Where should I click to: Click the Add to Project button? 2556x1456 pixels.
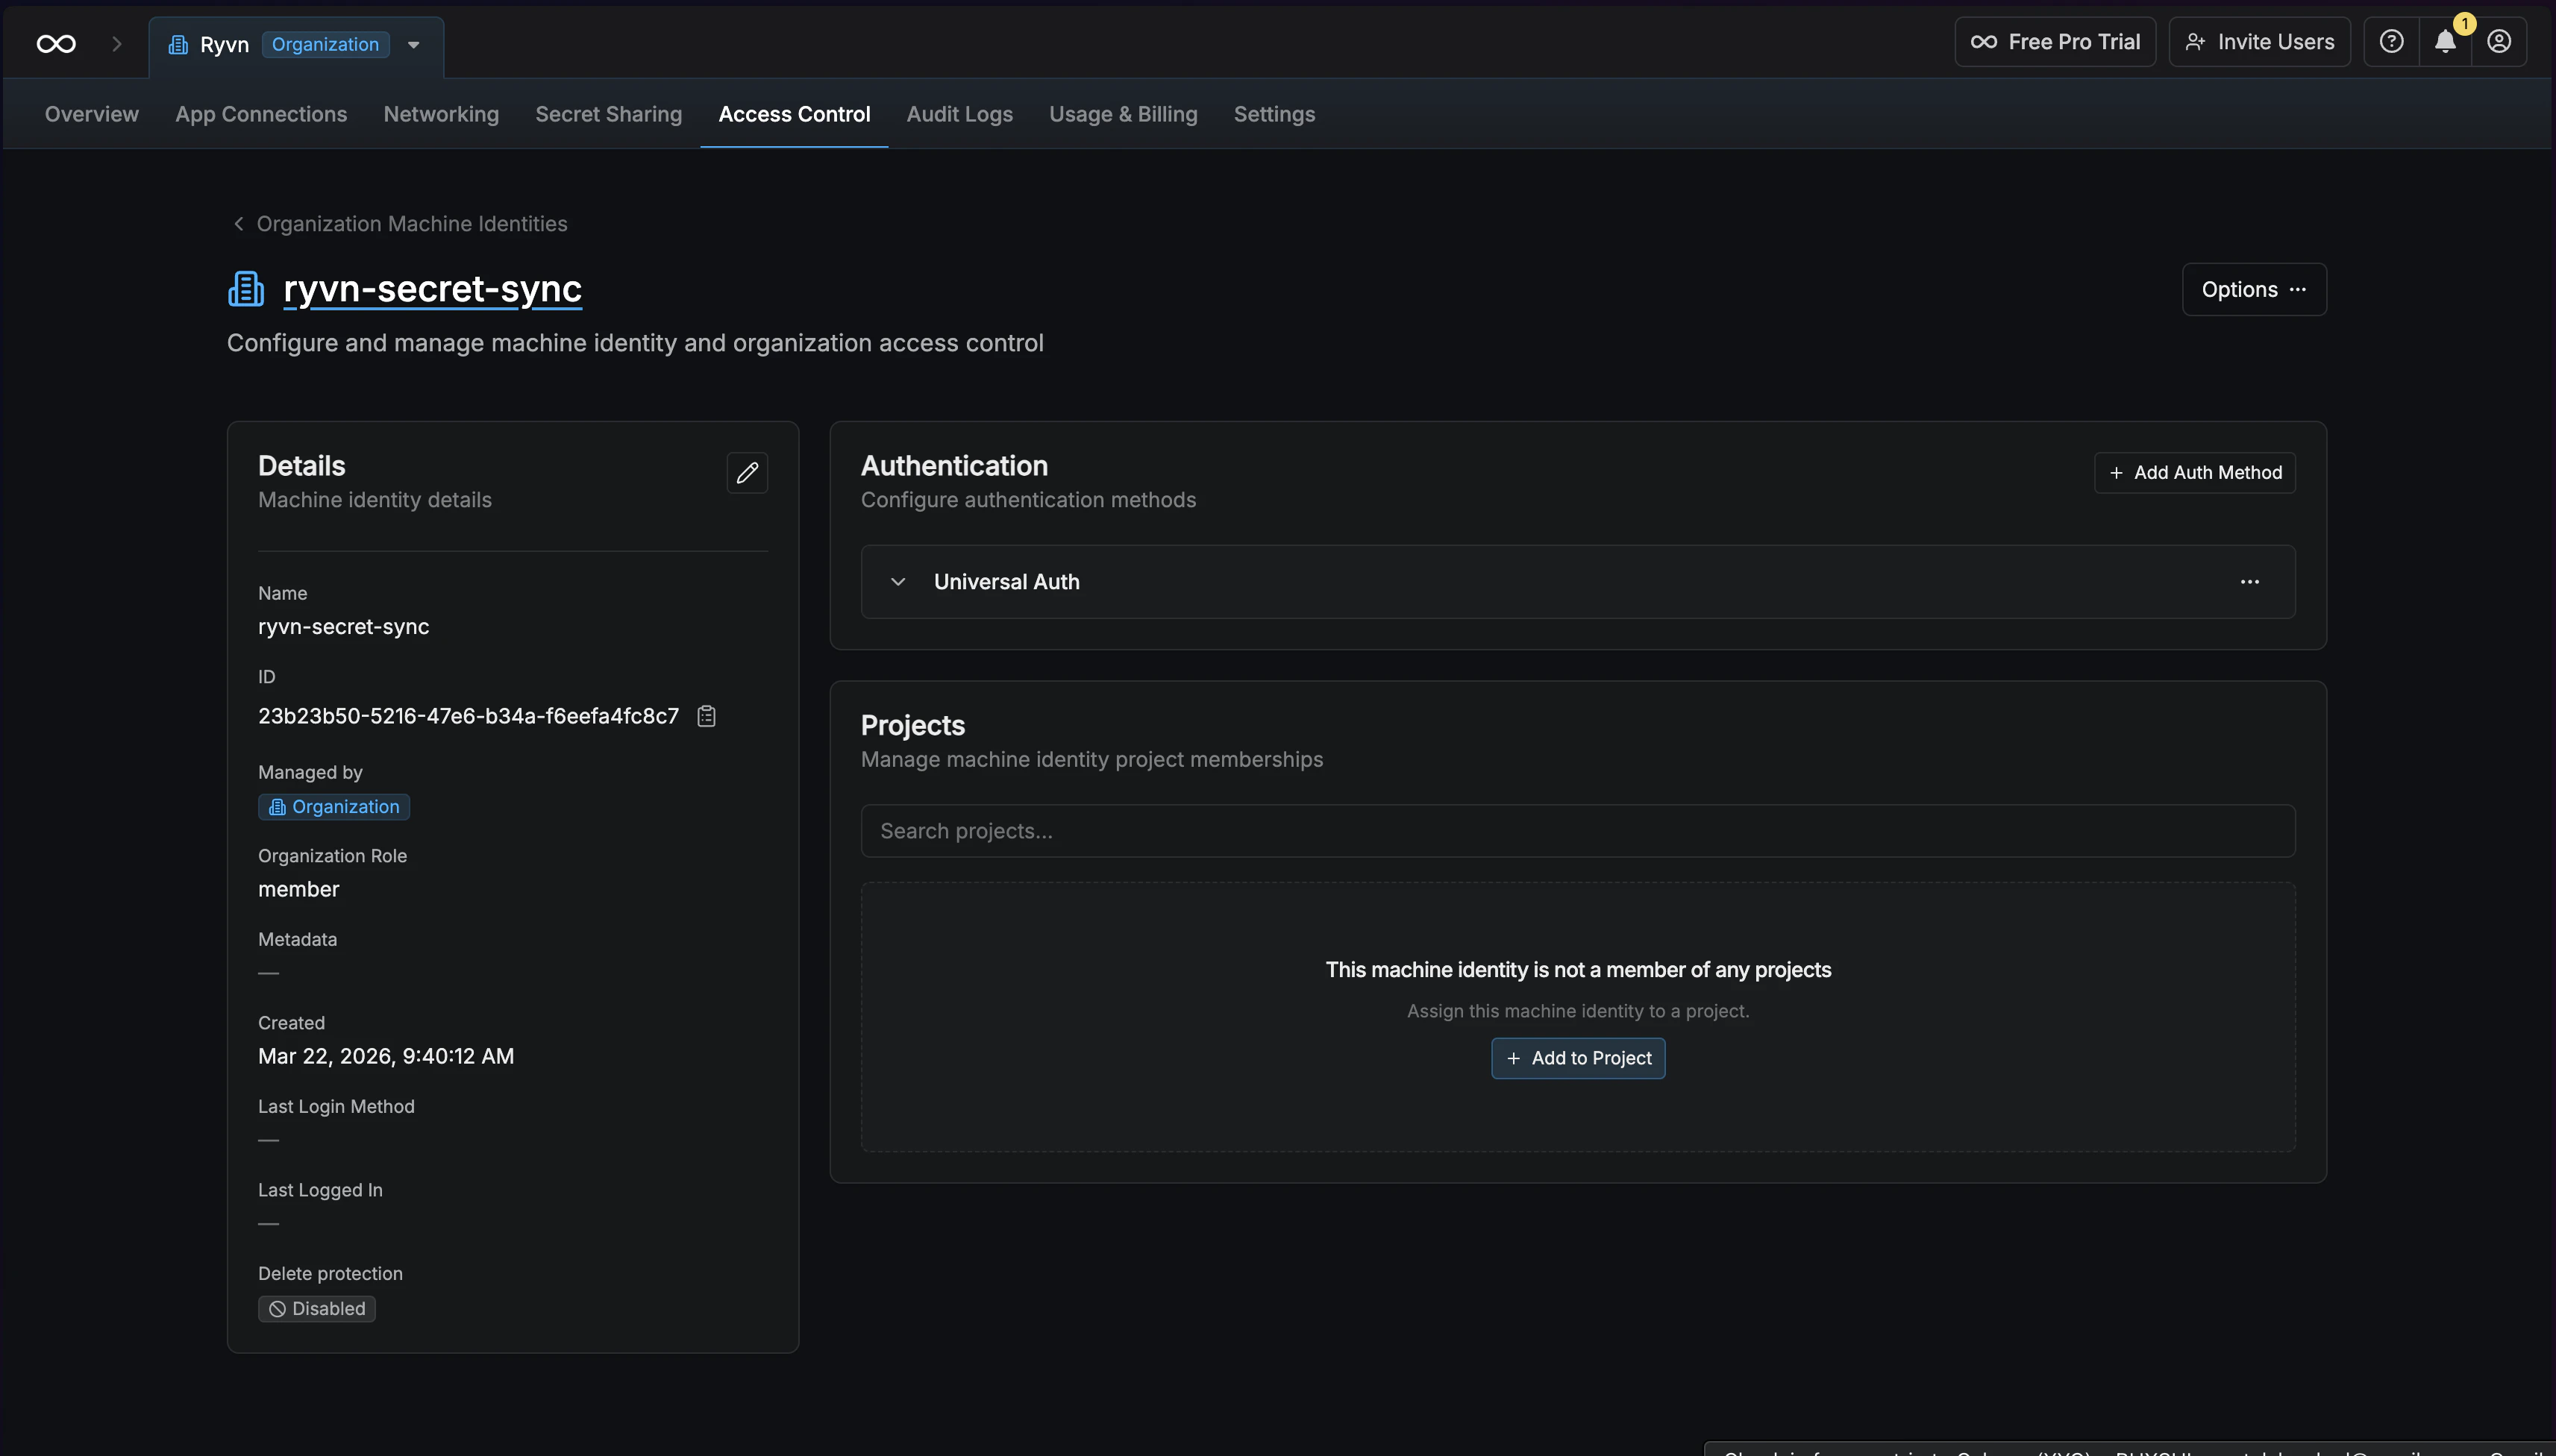click(x=1577, y=1057)
